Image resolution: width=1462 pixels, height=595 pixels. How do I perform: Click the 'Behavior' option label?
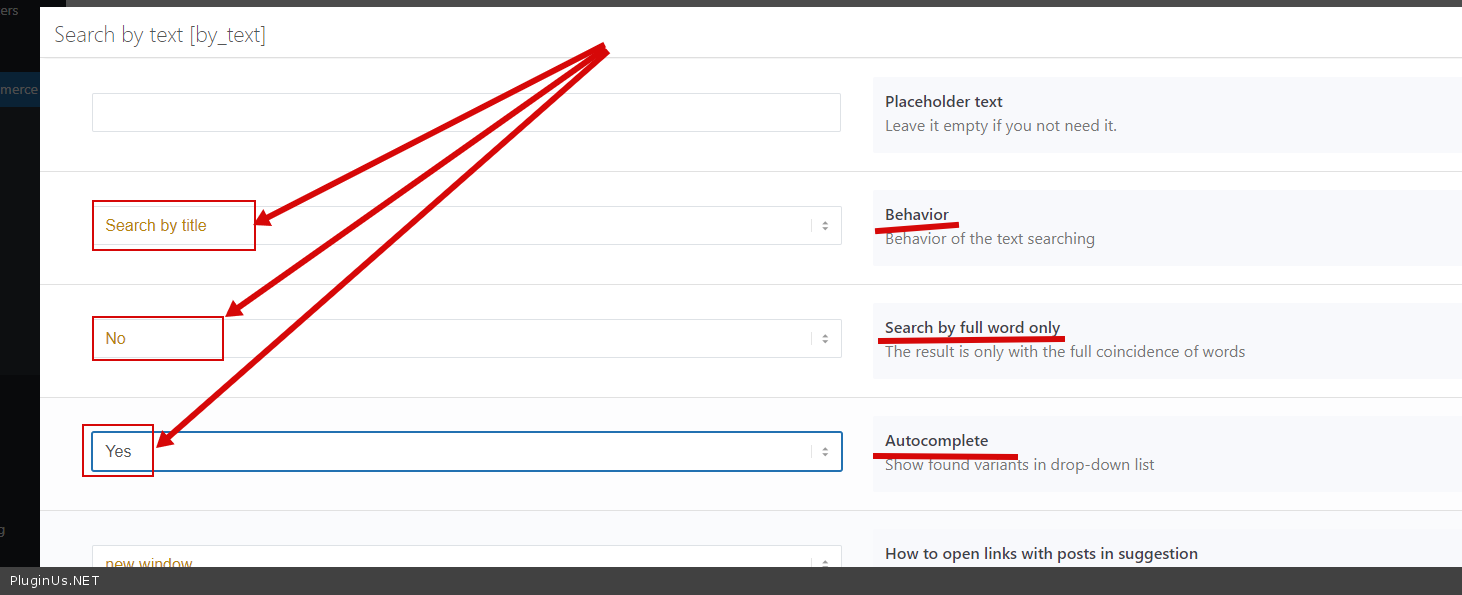point(916,215)
